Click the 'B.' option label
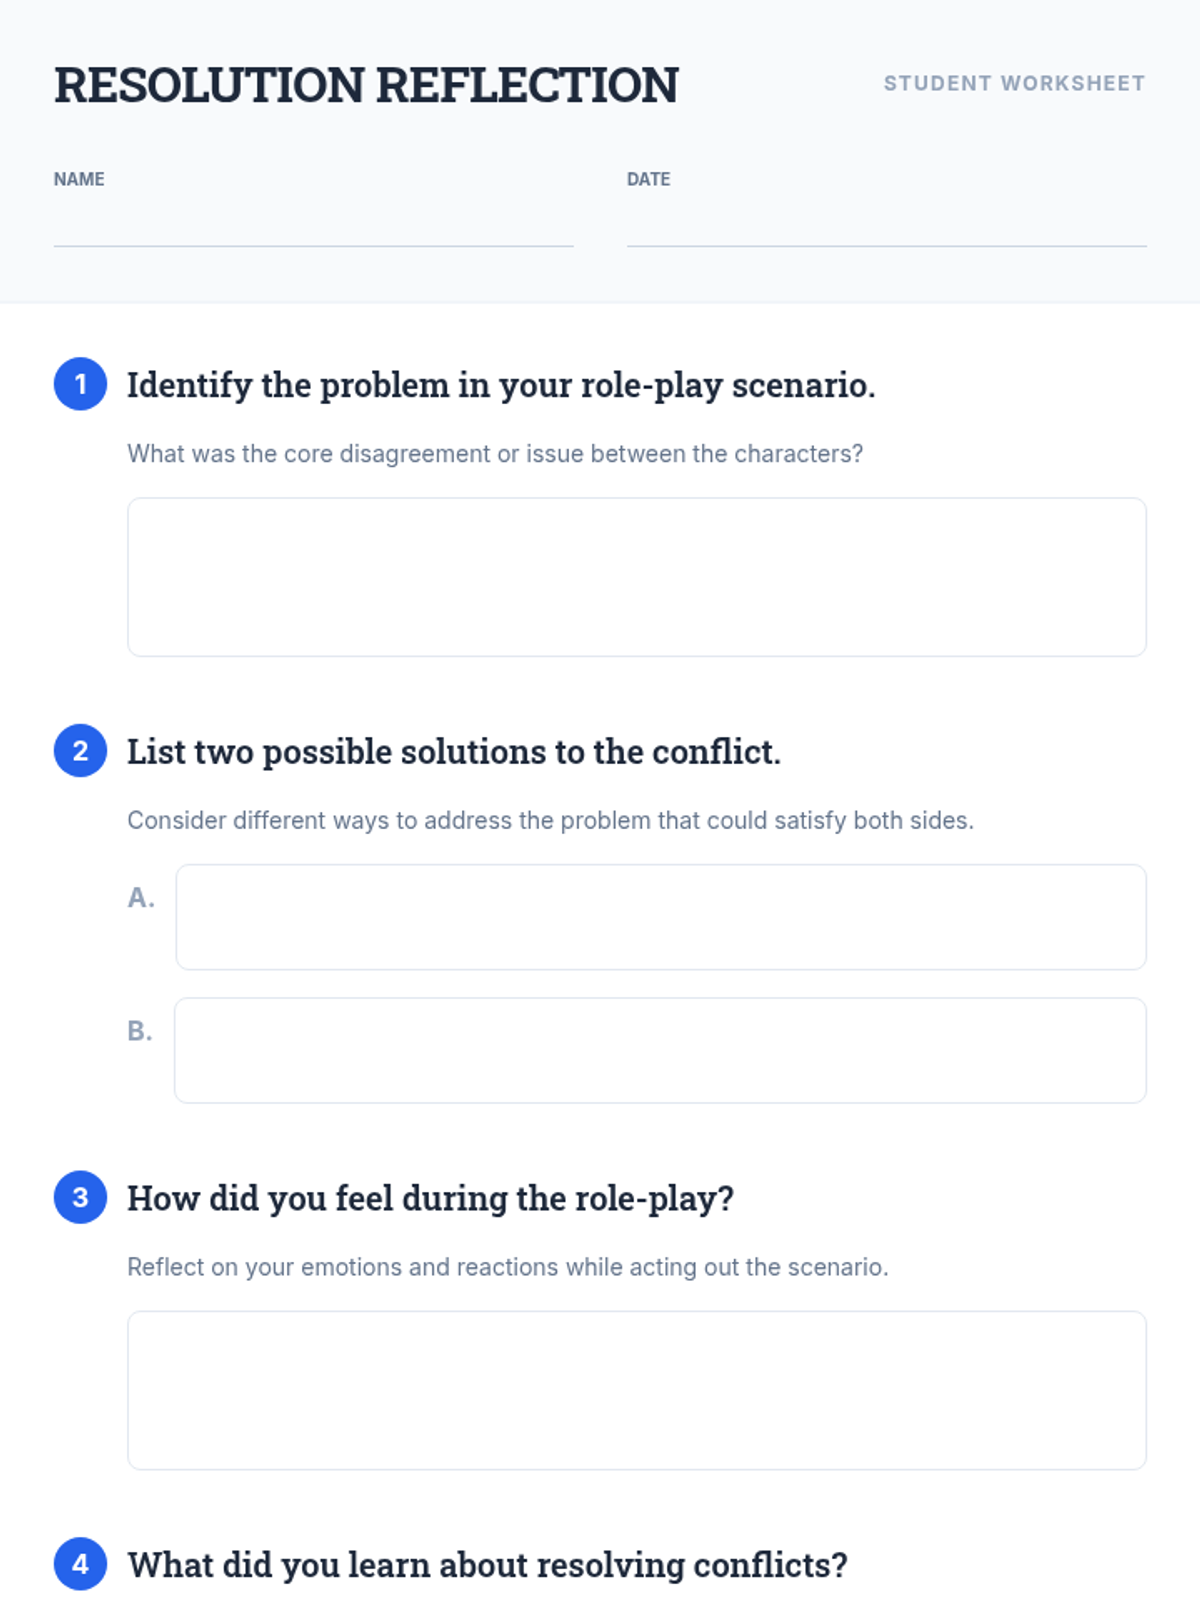The image size is (1200, 1600). pyautogui.click(x=140, y=1031)
